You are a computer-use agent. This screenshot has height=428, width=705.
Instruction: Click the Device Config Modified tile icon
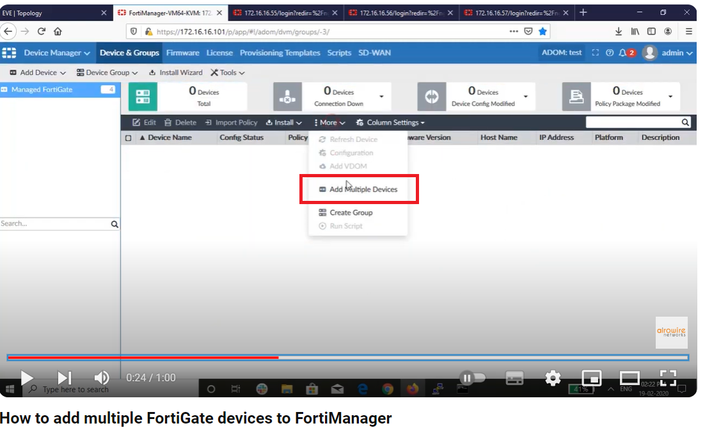point(432,97)
